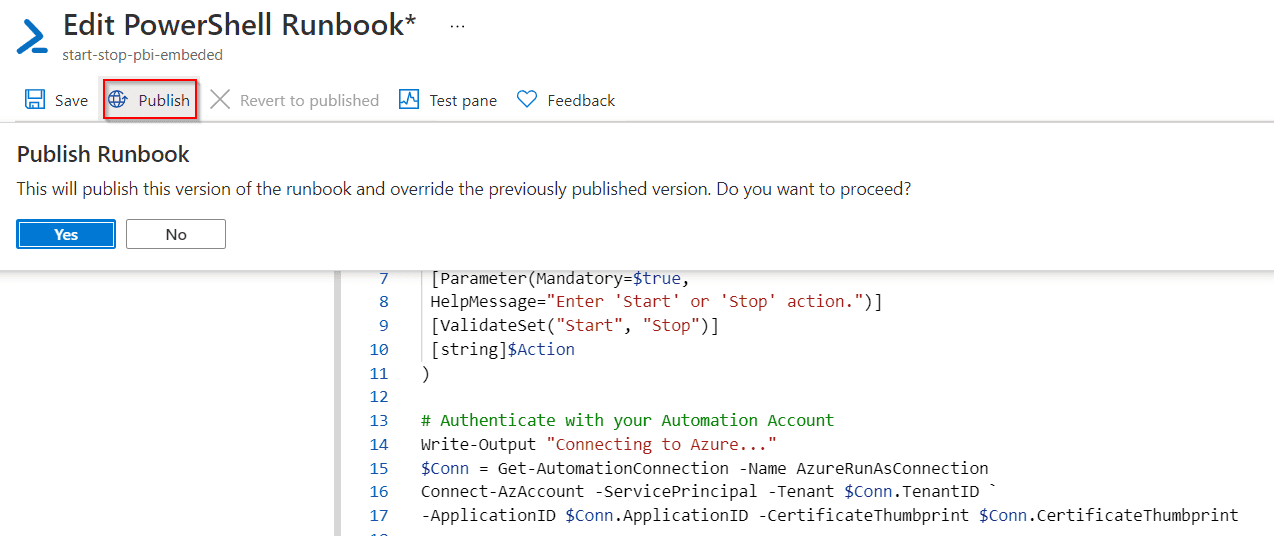Open the Feedback label
The image size is (1274, 536).
coord(581,101)
